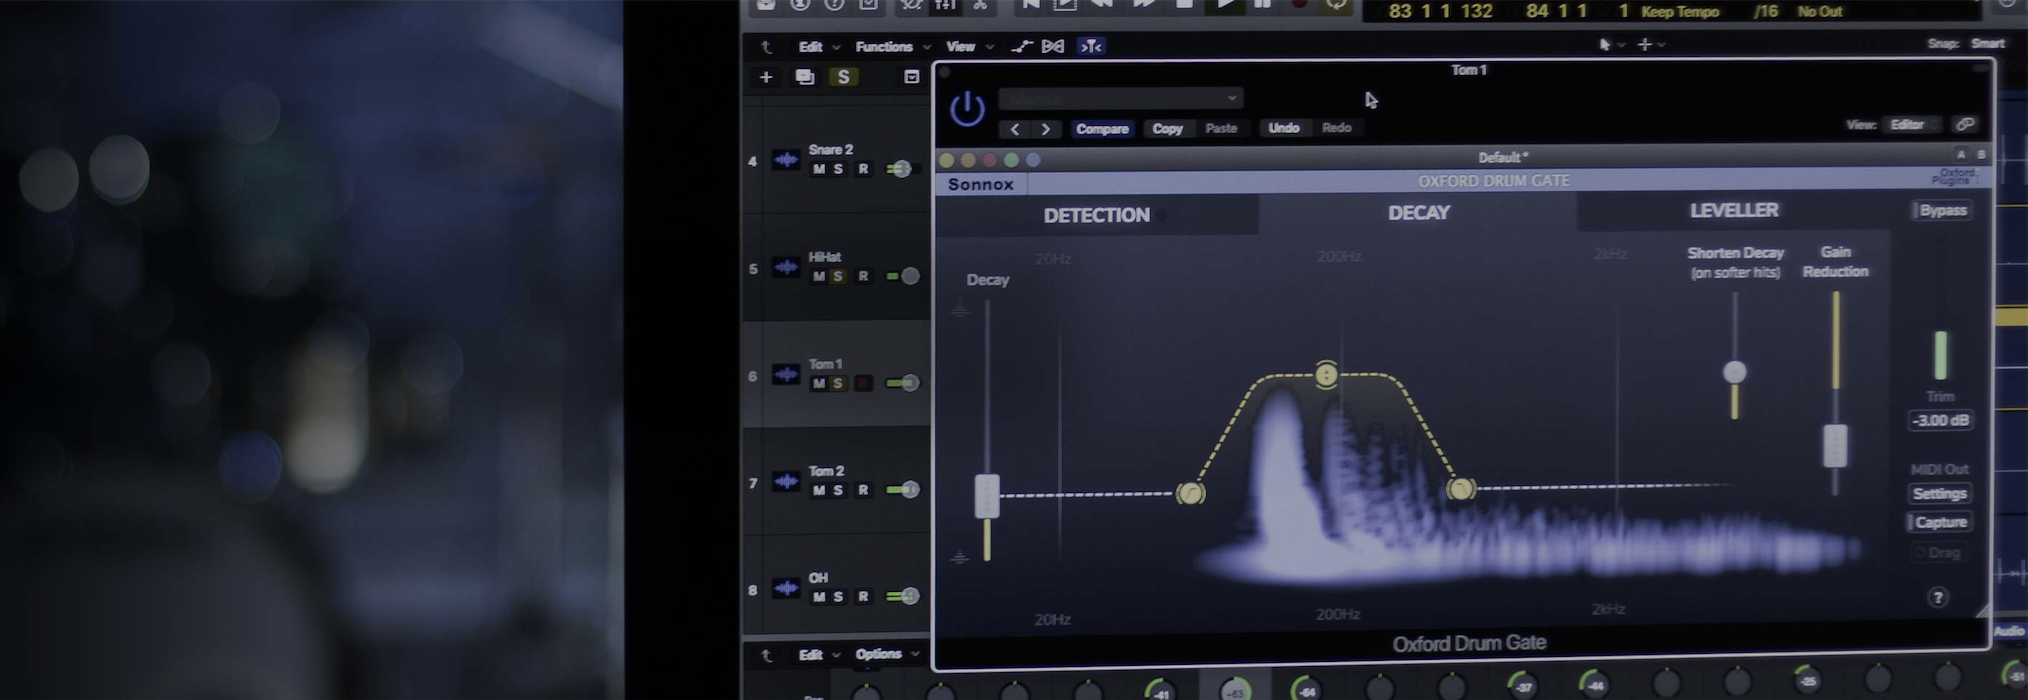Open the secondary plus tool dropdown
This screenshot has width=2028, height=700.
click(1649, 45)
